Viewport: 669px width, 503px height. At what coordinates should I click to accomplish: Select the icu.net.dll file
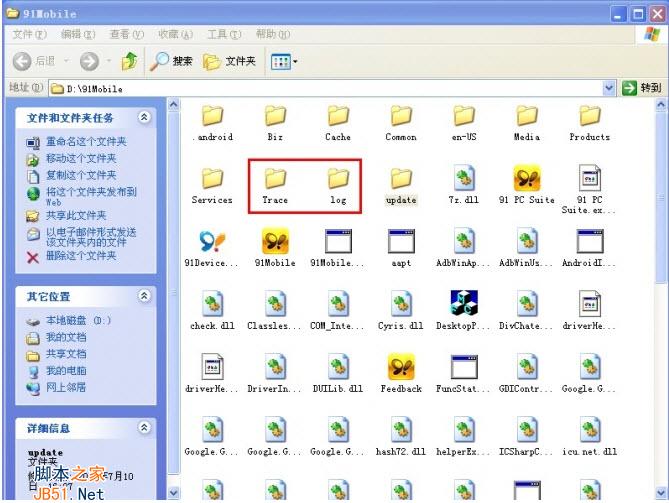coord(590,436)
